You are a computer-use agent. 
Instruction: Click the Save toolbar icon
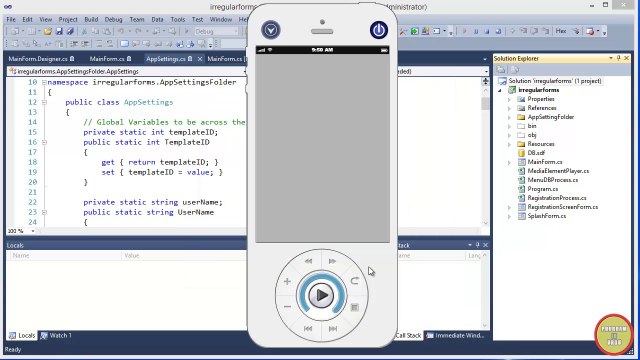pyautogui.click(x=59, y=31)
